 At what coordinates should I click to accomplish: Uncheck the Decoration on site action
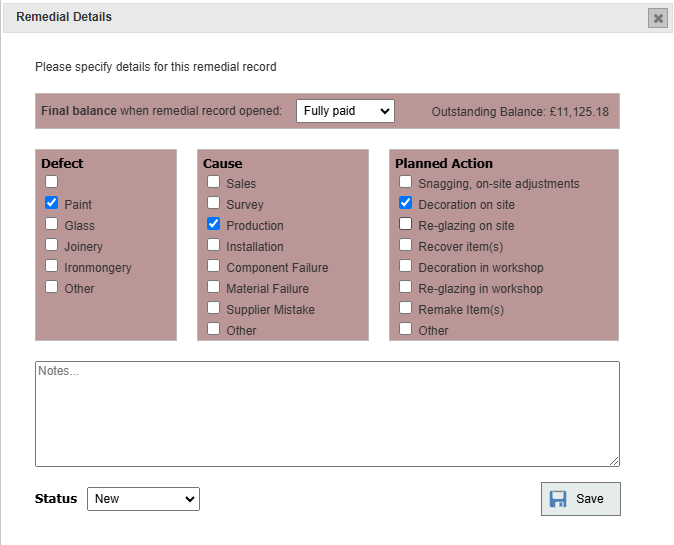click(406, 203)
